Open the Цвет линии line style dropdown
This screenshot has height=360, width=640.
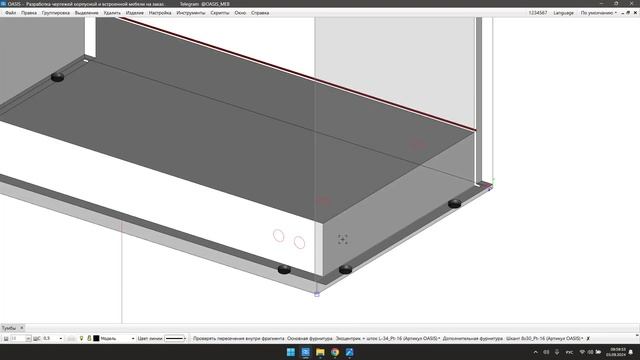175,338
